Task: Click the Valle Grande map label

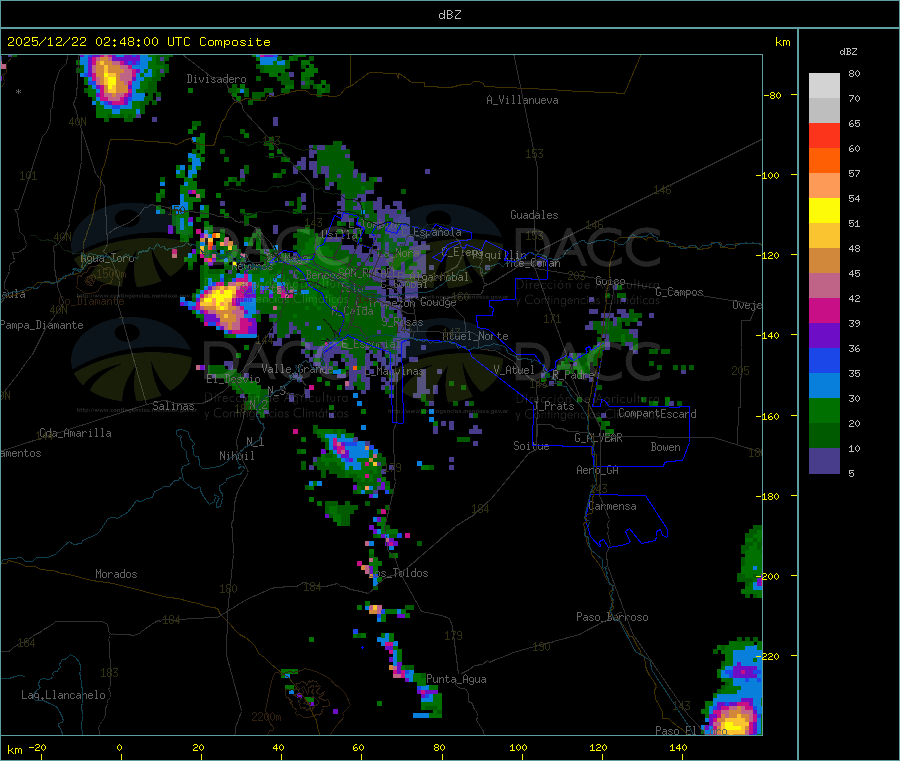Action: pos(297,369)
